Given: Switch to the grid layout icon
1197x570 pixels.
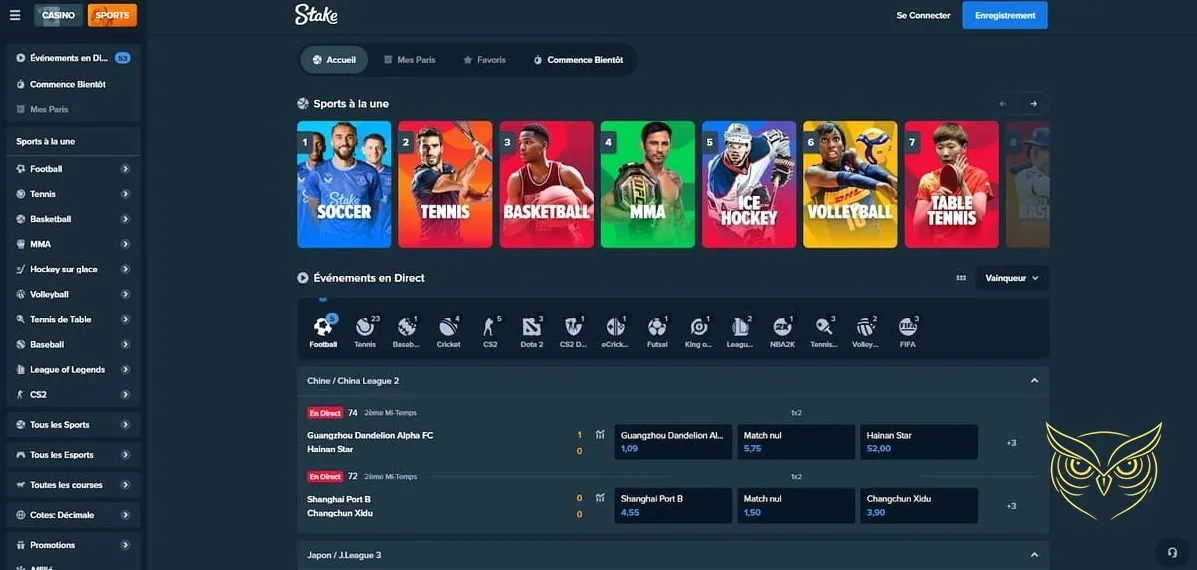Looking at the screenshot, I should click(x=961, y=278).
